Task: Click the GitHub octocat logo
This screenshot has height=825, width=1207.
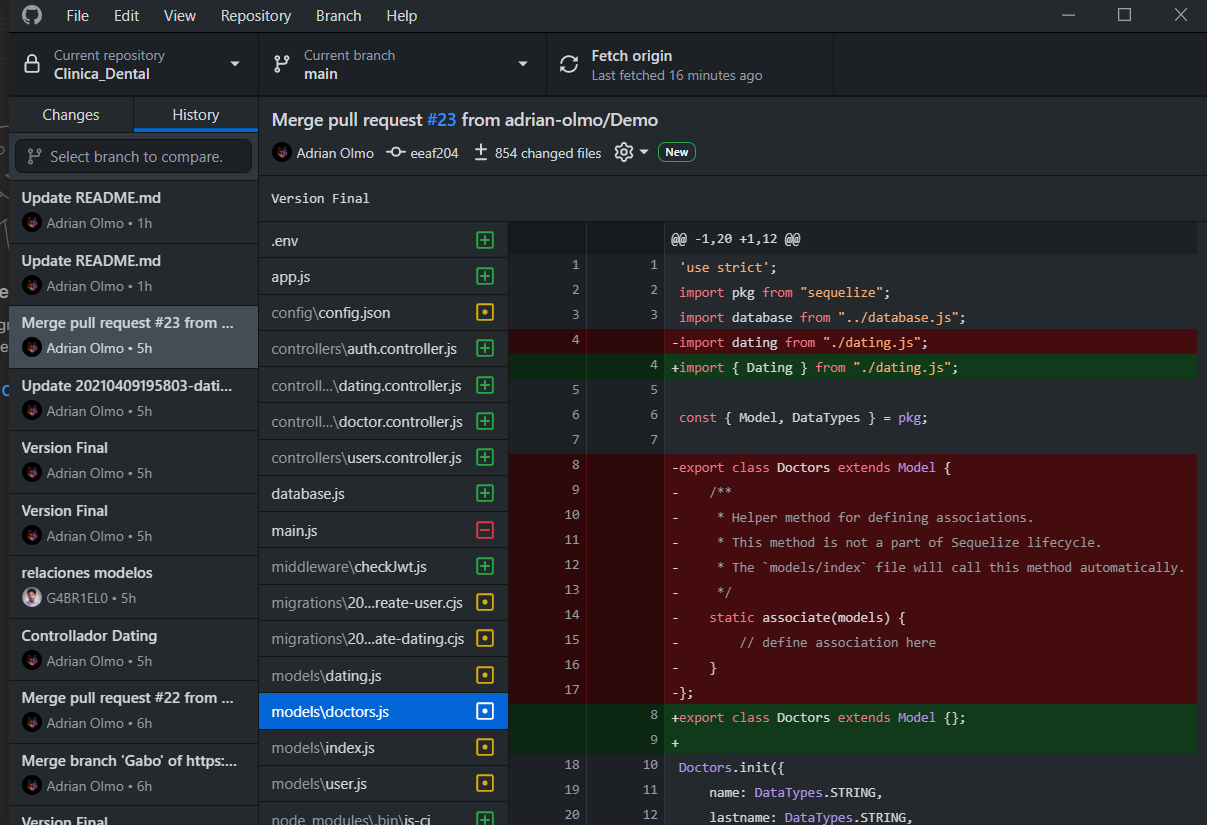Action: 31,15
